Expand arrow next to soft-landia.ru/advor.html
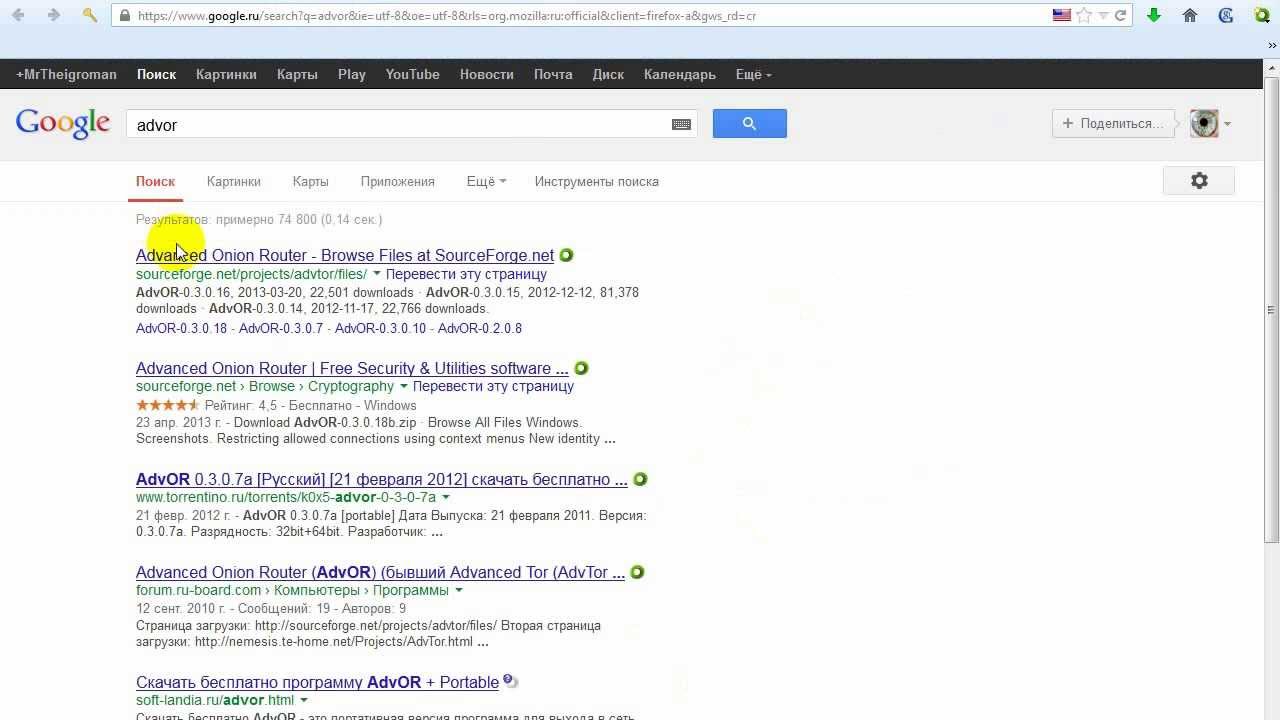 304,700
